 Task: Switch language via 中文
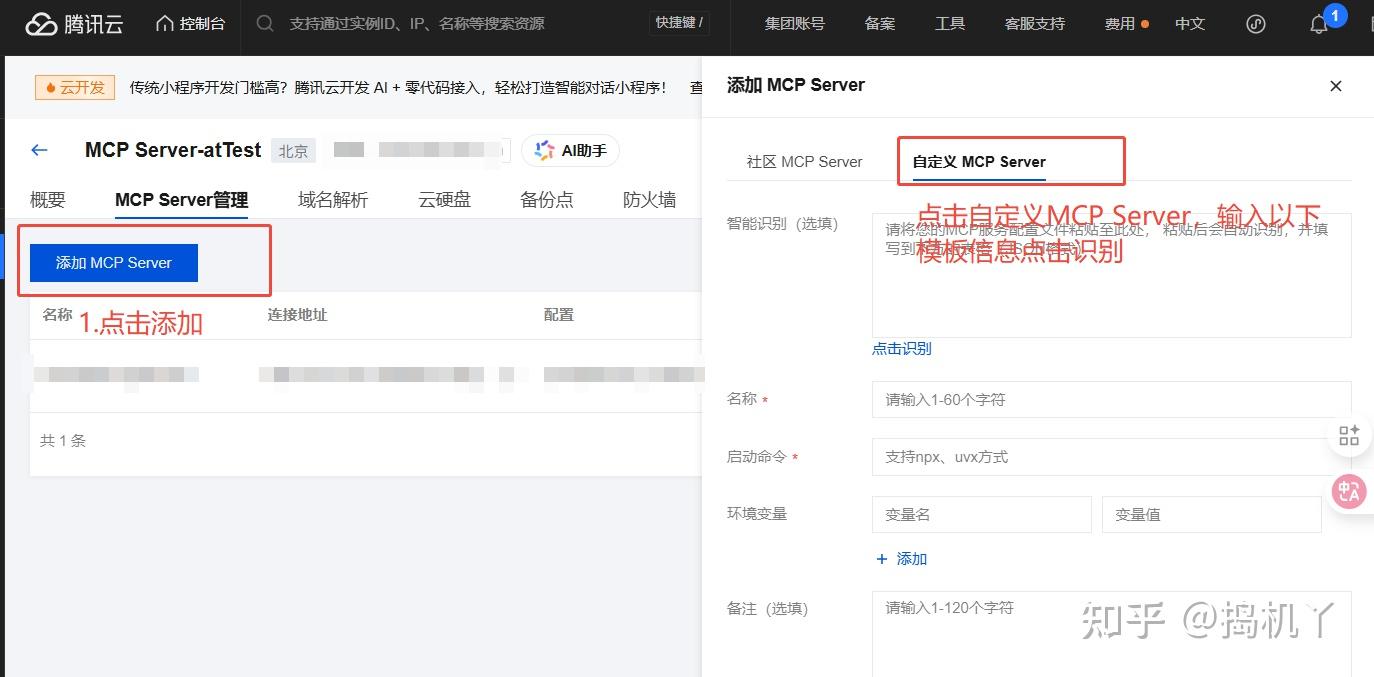1190,23
